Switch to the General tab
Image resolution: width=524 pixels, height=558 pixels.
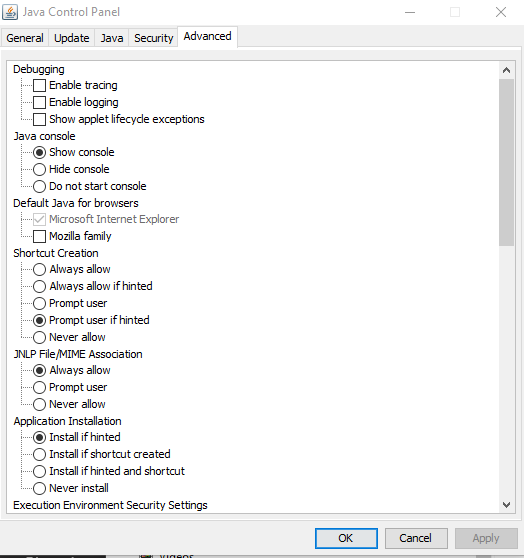25,38
